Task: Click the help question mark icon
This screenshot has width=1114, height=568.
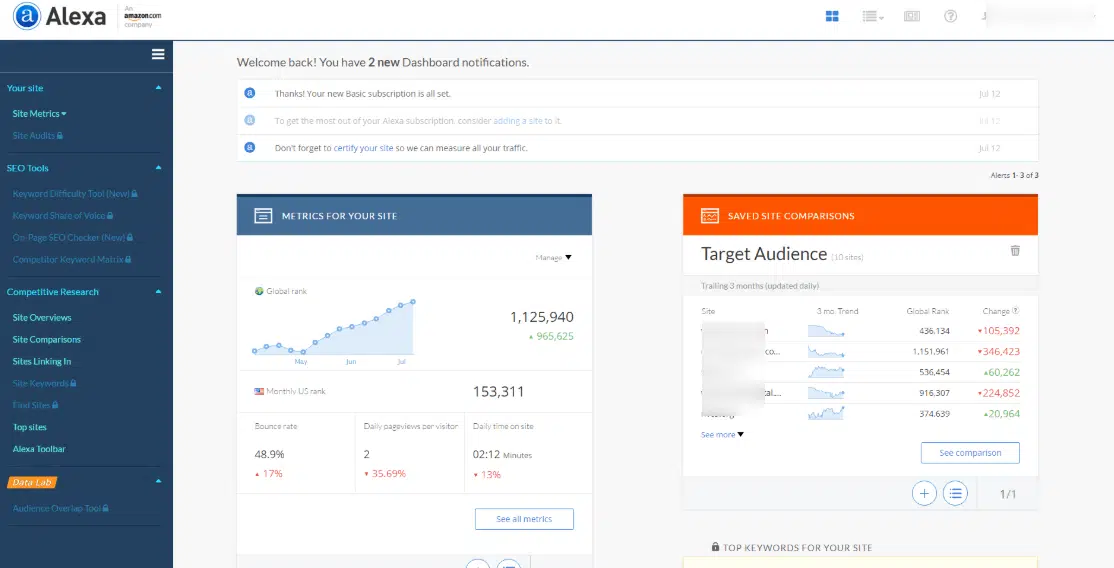Action: click(950, 16)
